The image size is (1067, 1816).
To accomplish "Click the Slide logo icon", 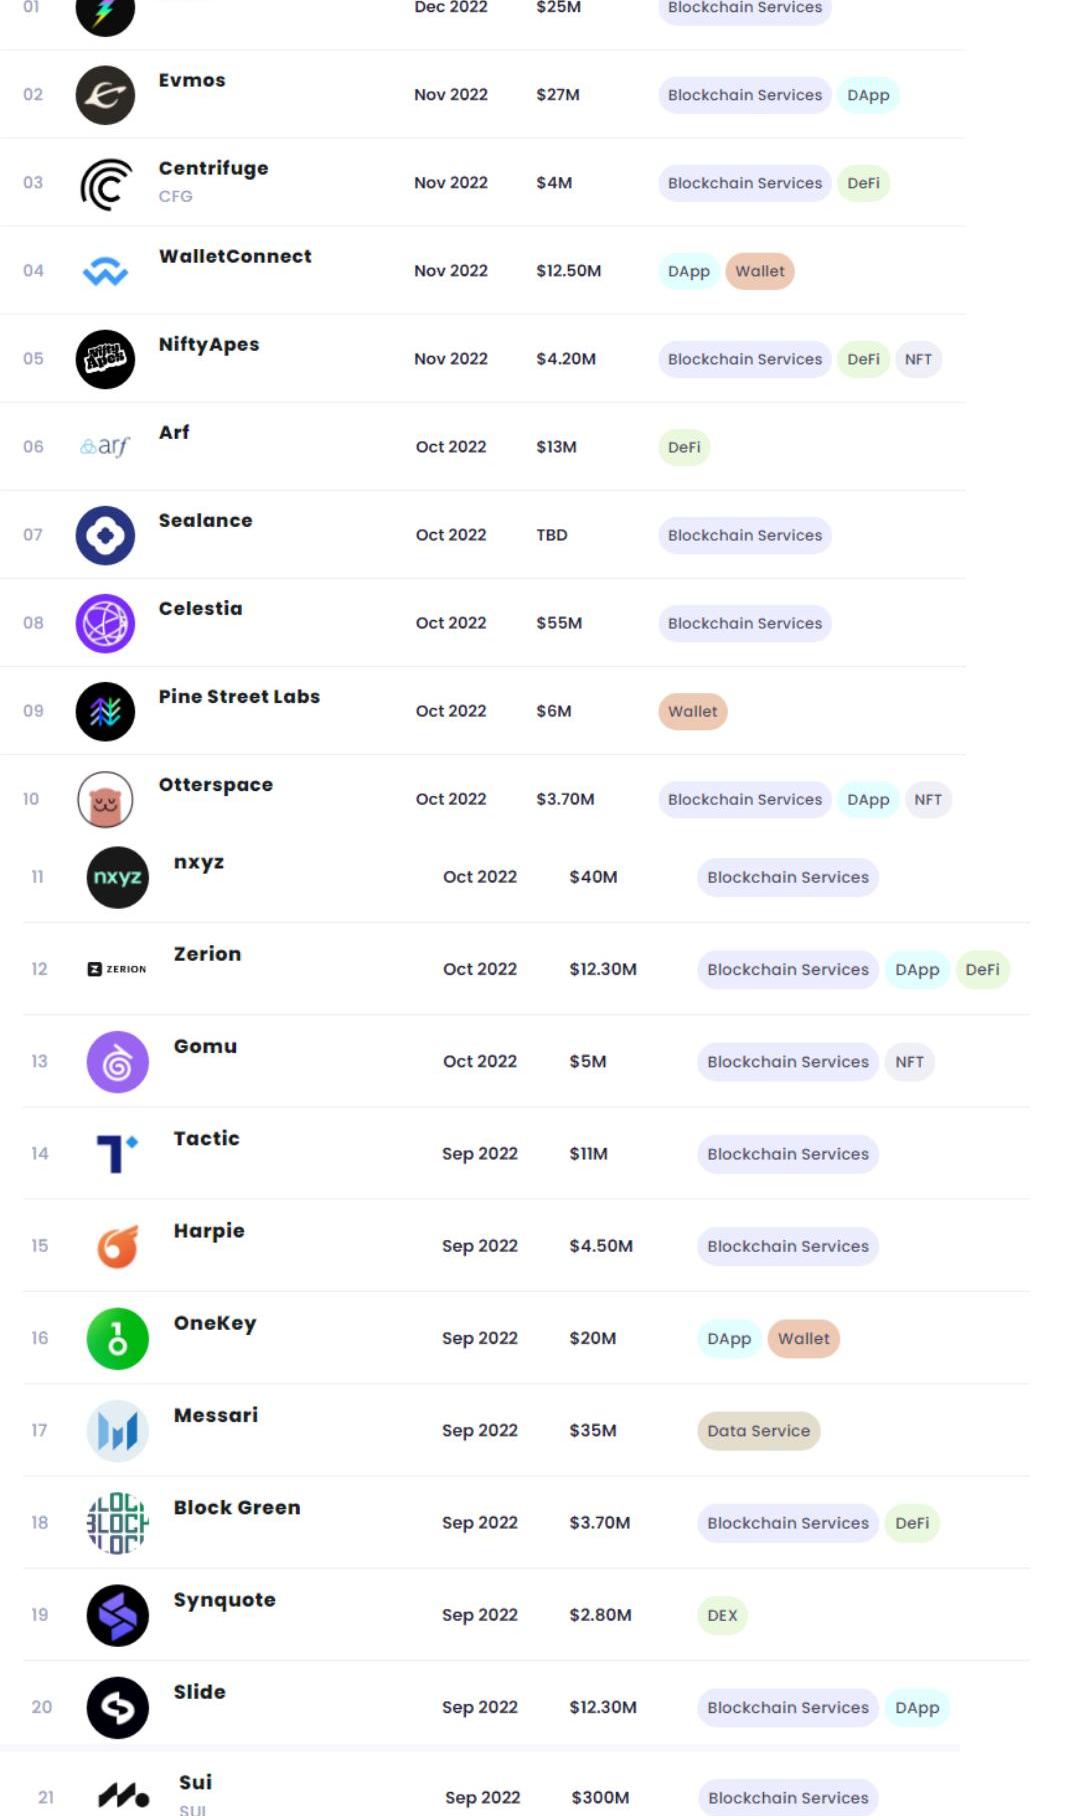I will pyautogui.click(x=118, y=1707).
